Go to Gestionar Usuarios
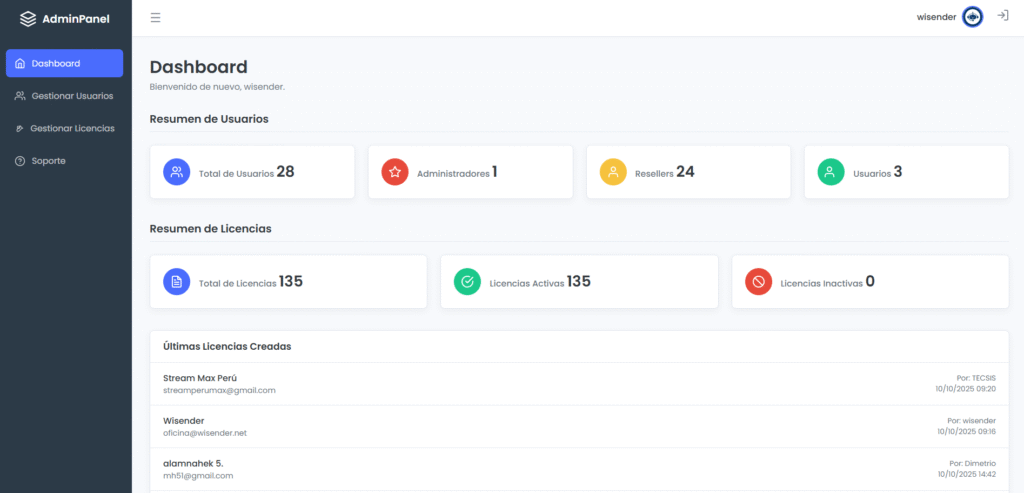 65,96
